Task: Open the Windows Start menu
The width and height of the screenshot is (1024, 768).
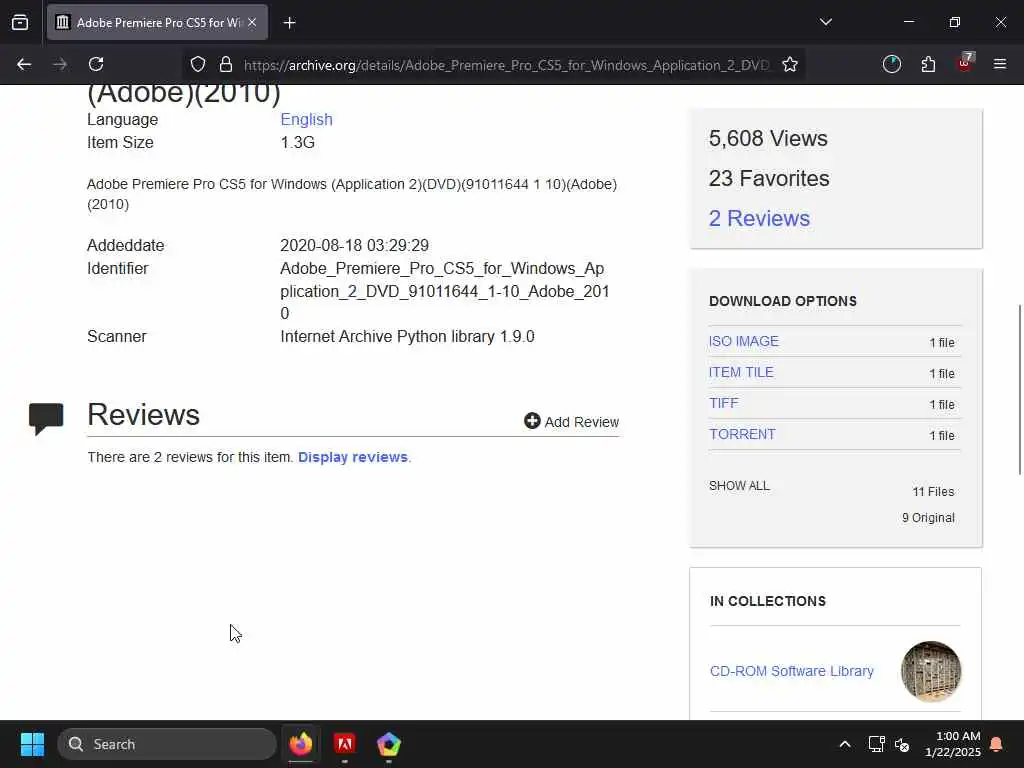Action: pos(32,744)
